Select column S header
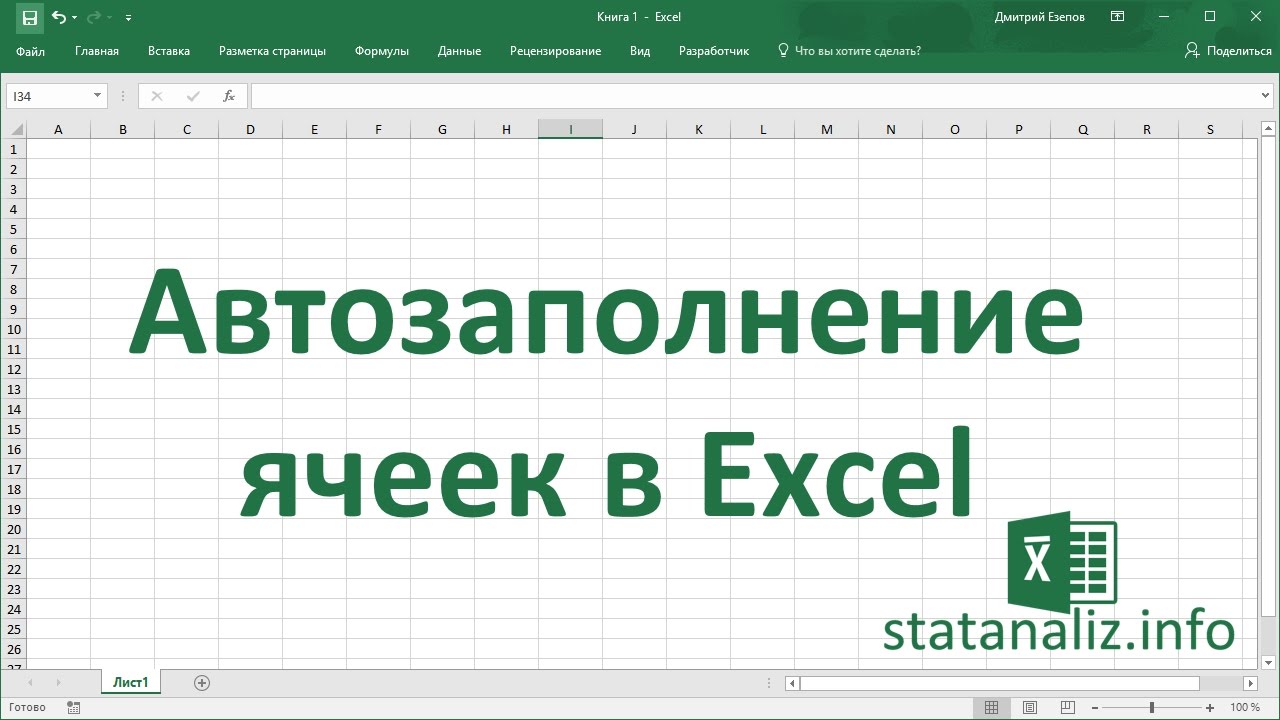The image size is (1280, 720). point(1210,130)
